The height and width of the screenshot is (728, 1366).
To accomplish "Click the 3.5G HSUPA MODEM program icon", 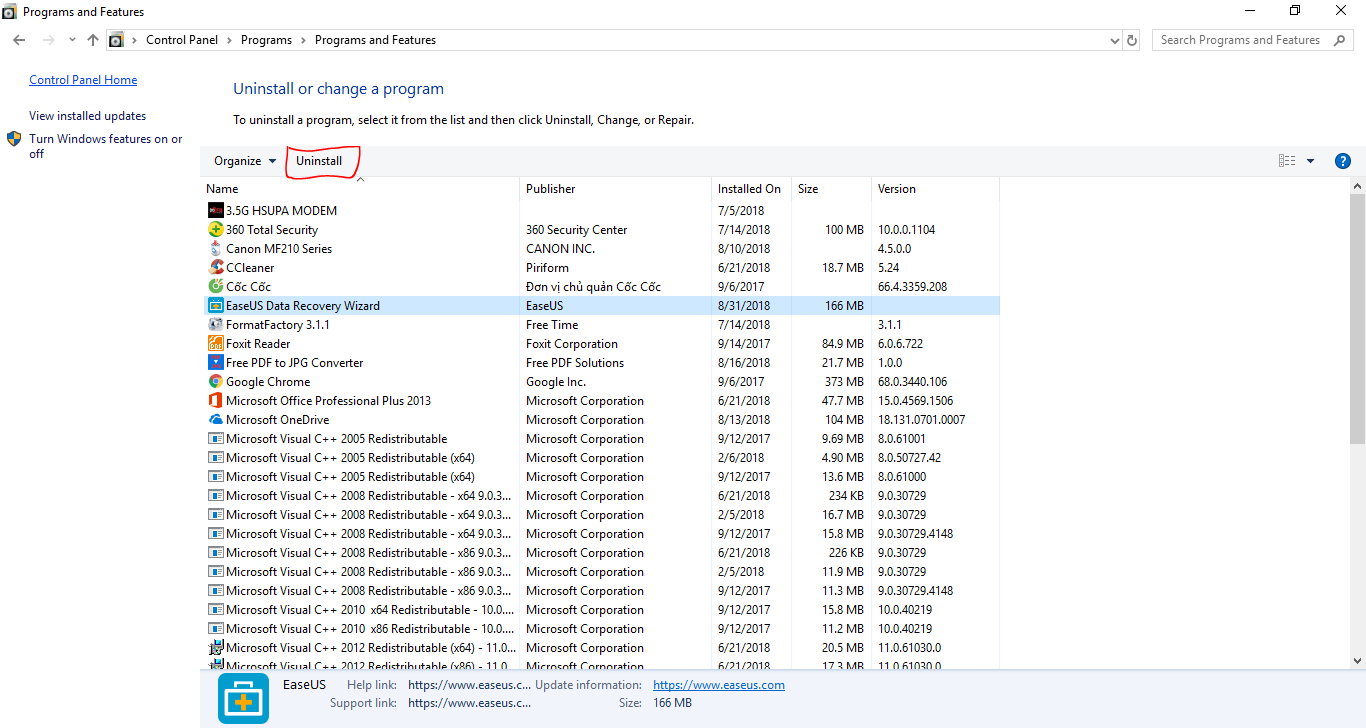I will tap(216, 211).
